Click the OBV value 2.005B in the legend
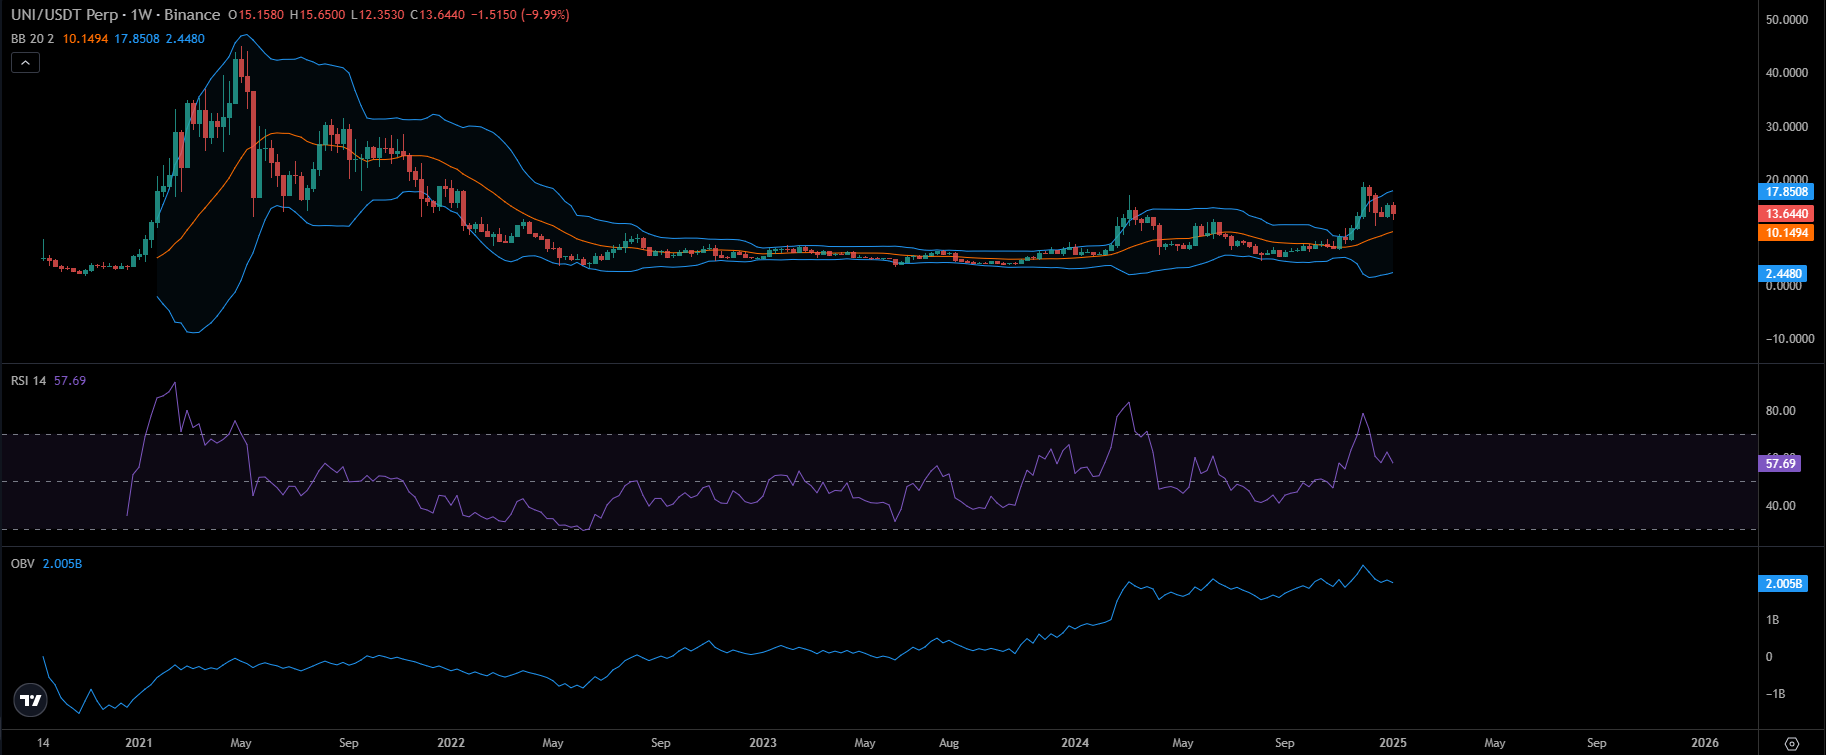The width and height of the screenshot is (1826, 755). click(62, 564)
